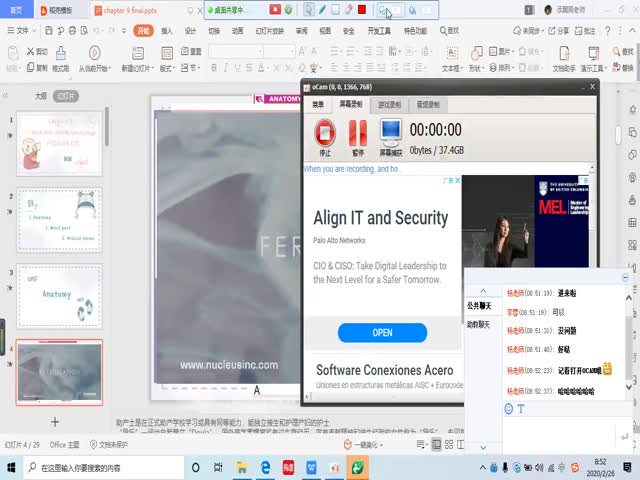
Task: Open the 菜单 tab in oCam
Action: click(x=318, y=105)
